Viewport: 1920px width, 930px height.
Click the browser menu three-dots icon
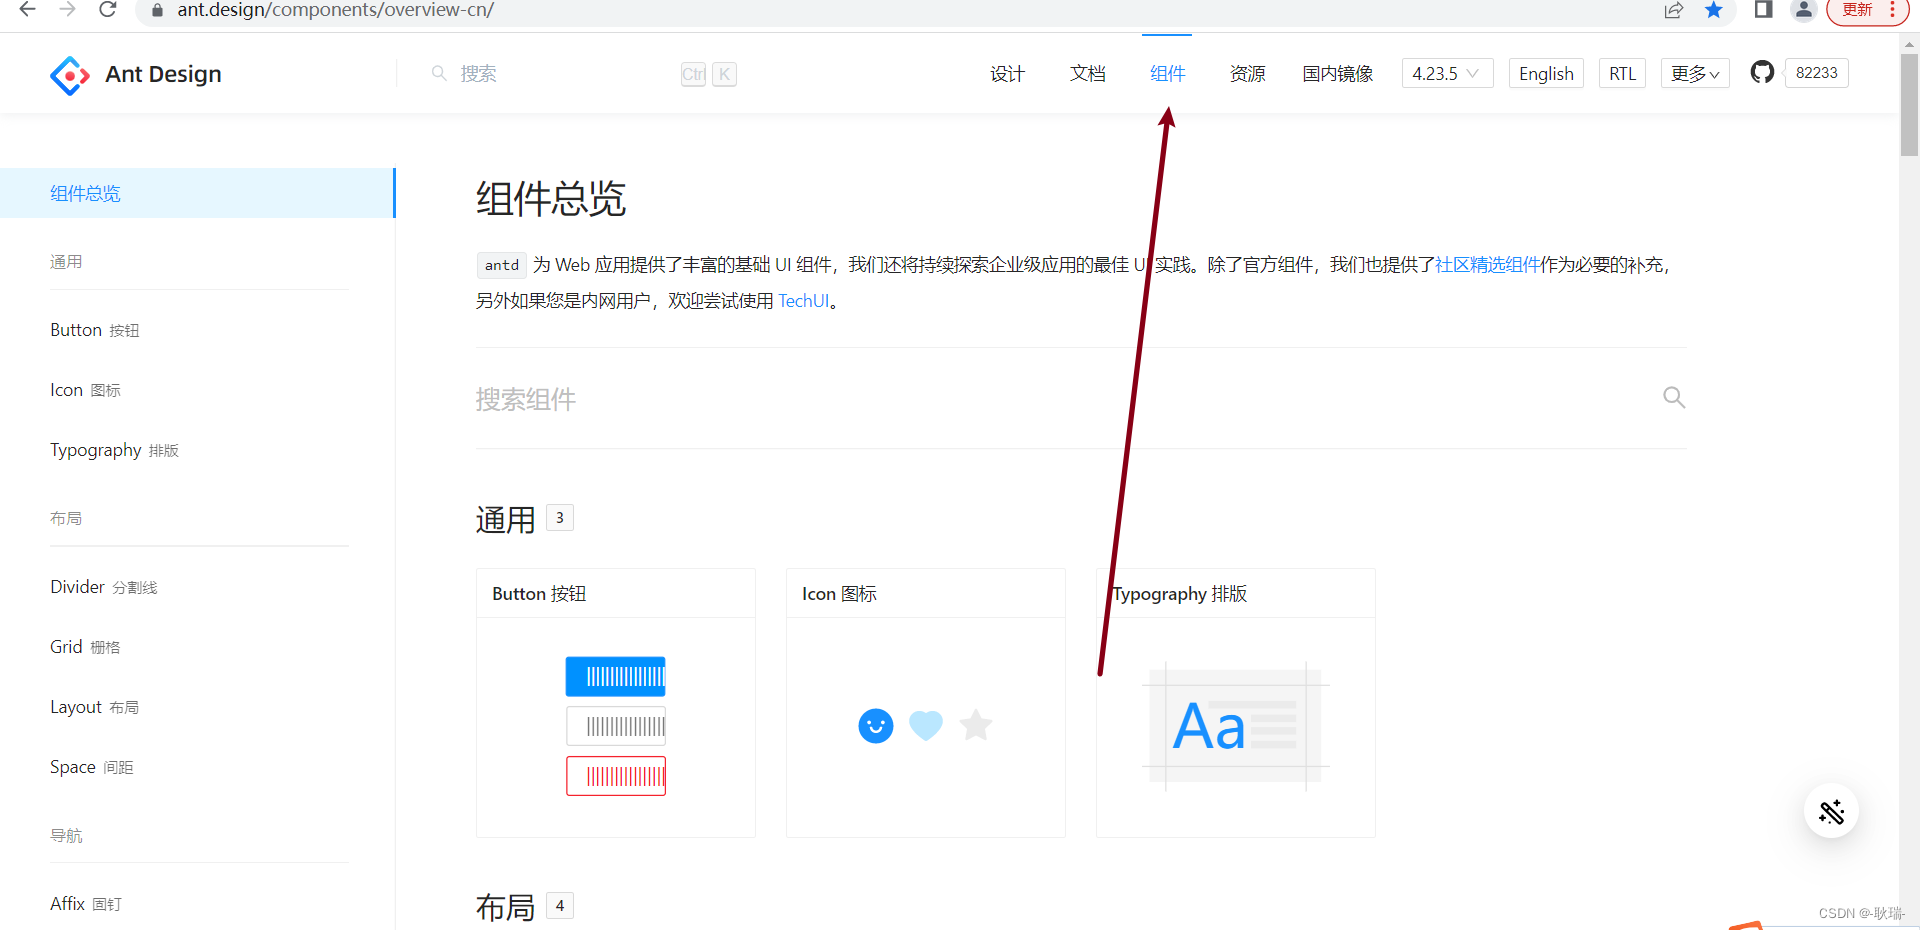coord(1893,10)
